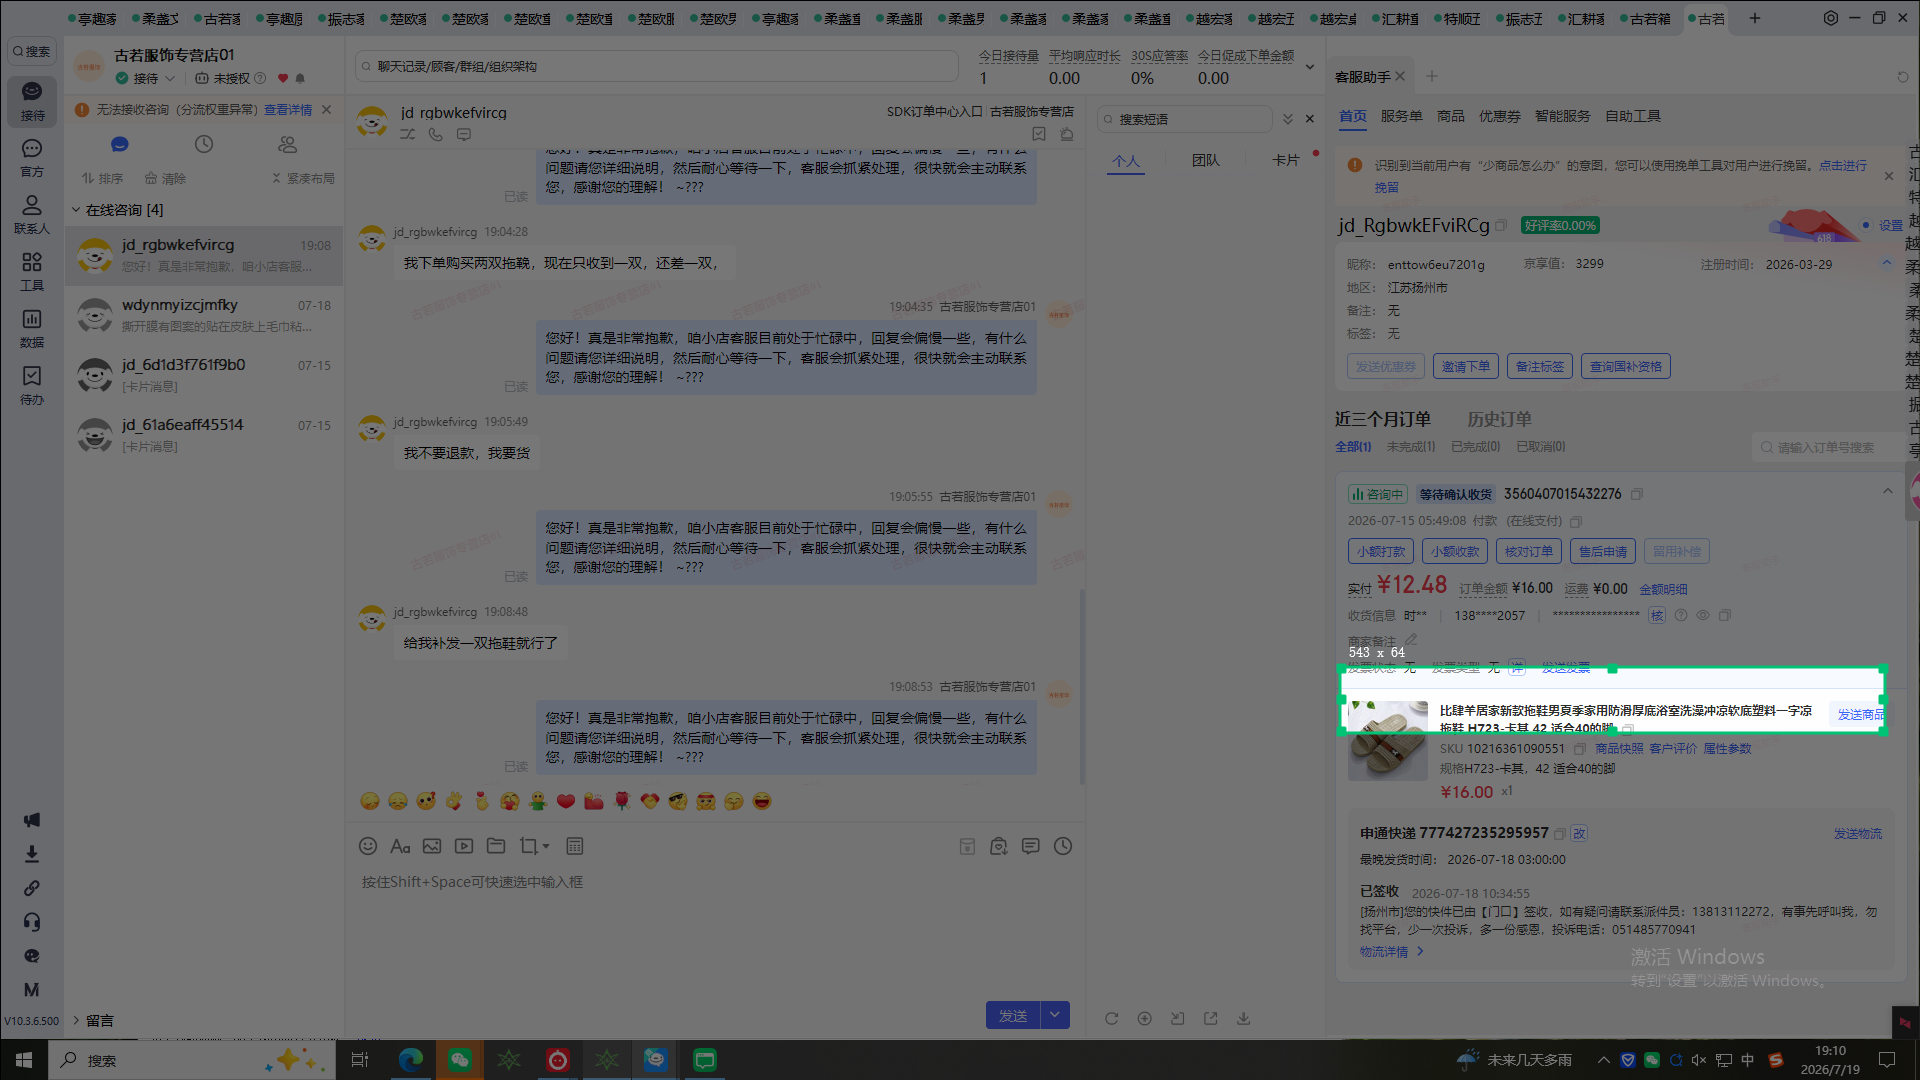Open the 物流详情 logistics link

pos(1391,952)
